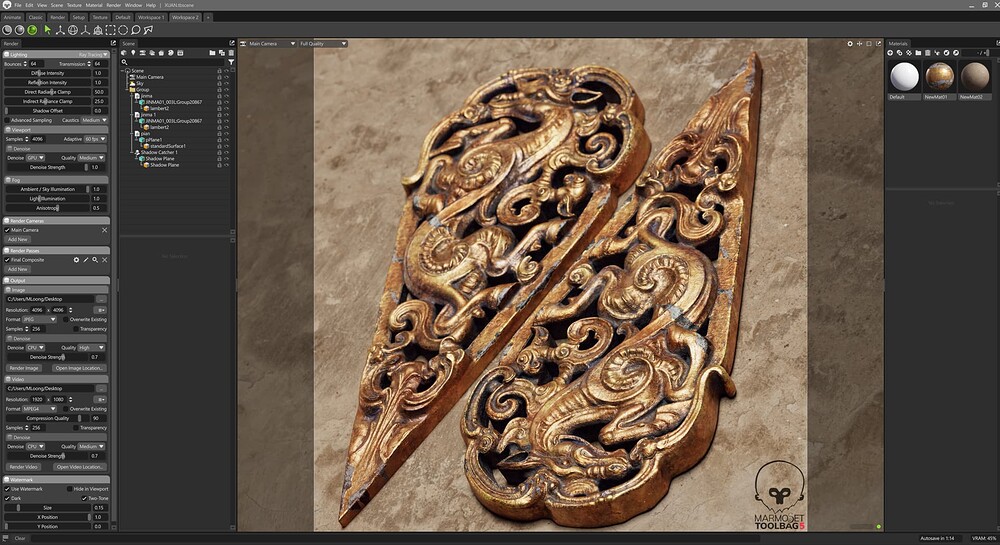Open the Render menu
This screenshot has width=1000, height=545.
114,5
